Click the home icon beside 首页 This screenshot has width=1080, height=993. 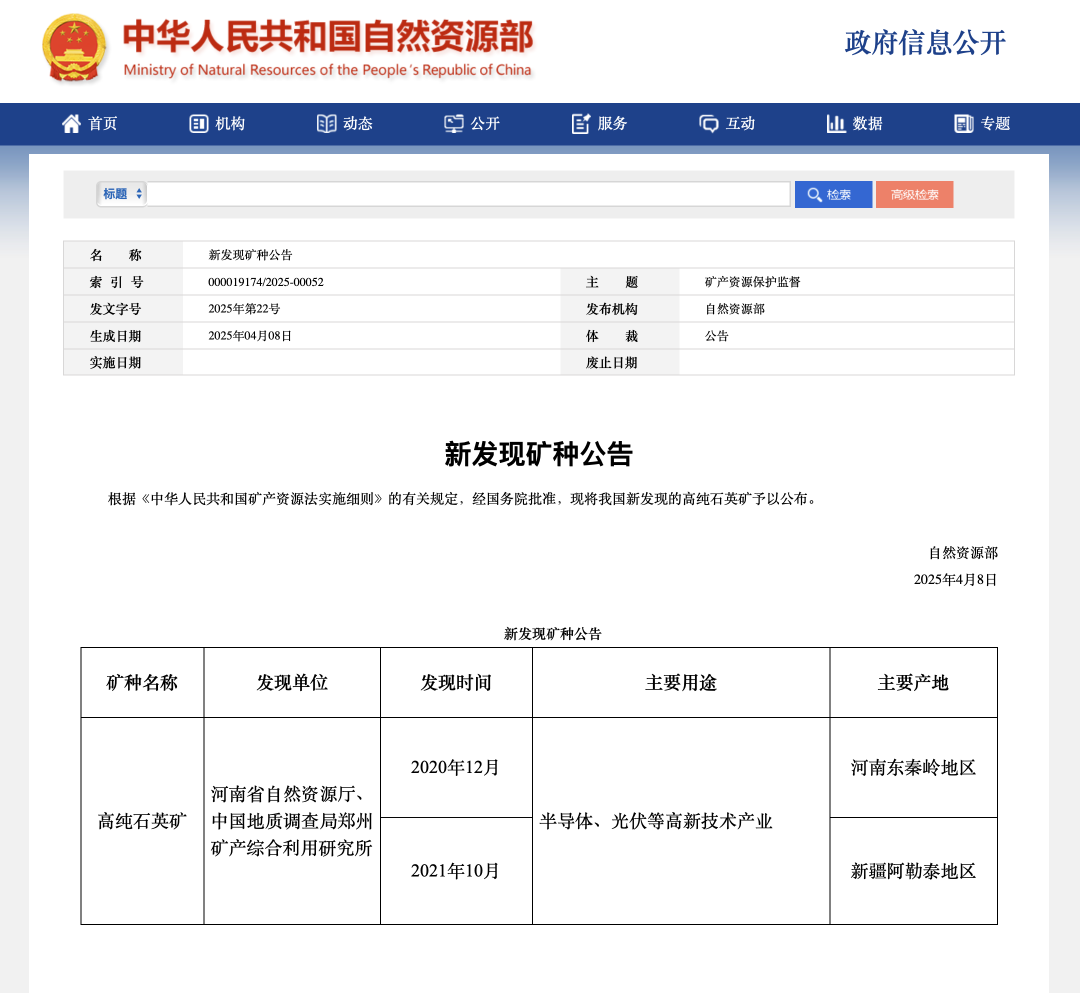71,124
